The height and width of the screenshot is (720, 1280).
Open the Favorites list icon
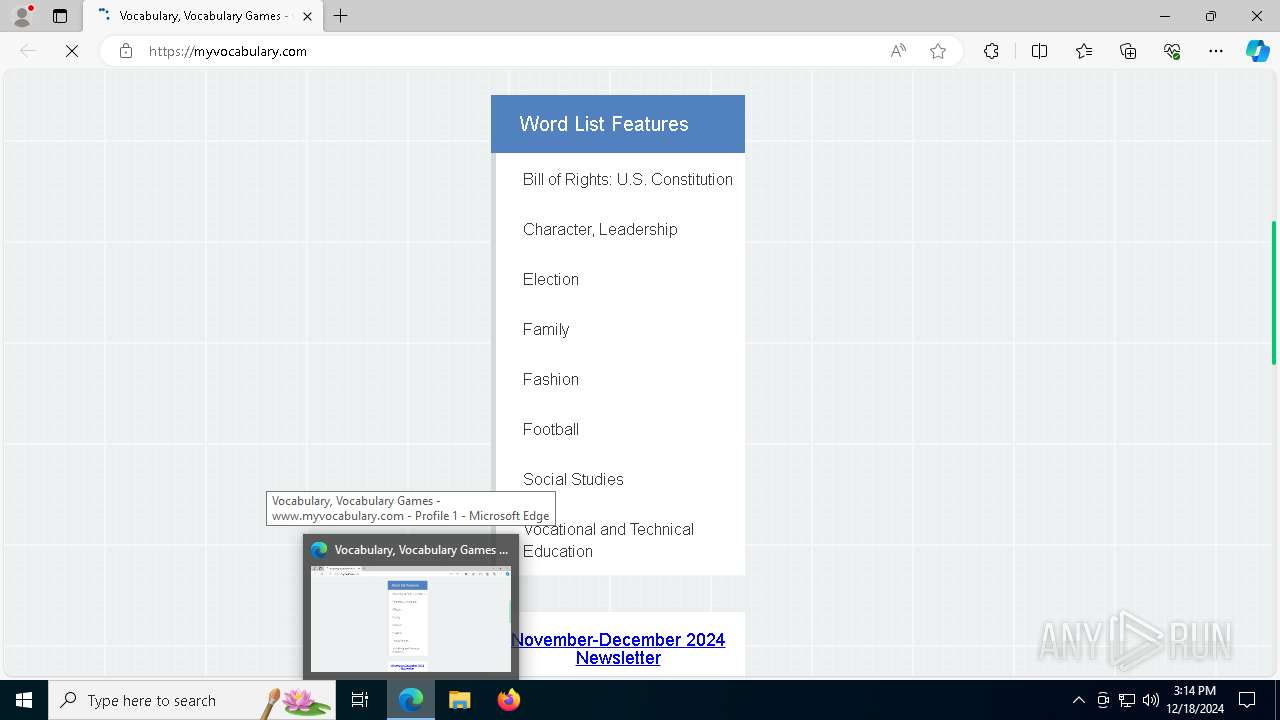1084,51
